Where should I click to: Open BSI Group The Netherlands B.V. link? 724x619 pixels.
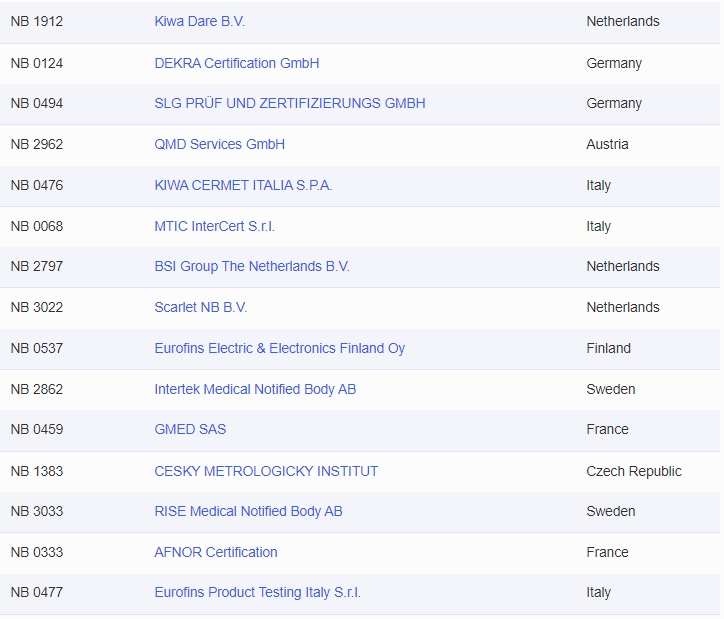(252, 266)
